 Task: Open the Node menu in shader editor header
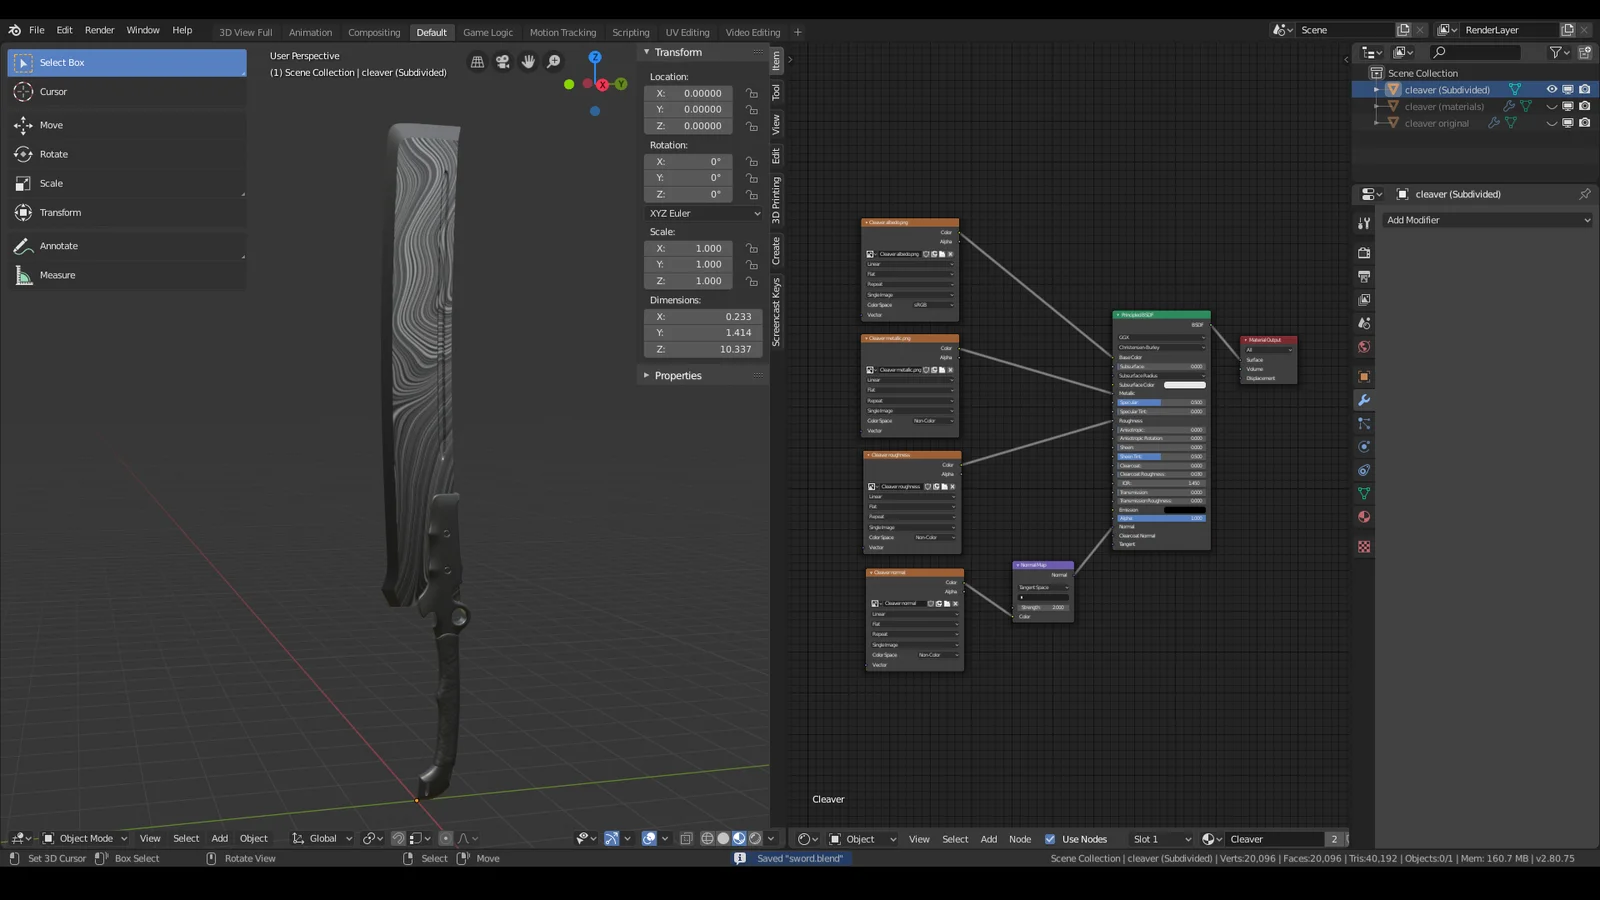point(1019,838)
